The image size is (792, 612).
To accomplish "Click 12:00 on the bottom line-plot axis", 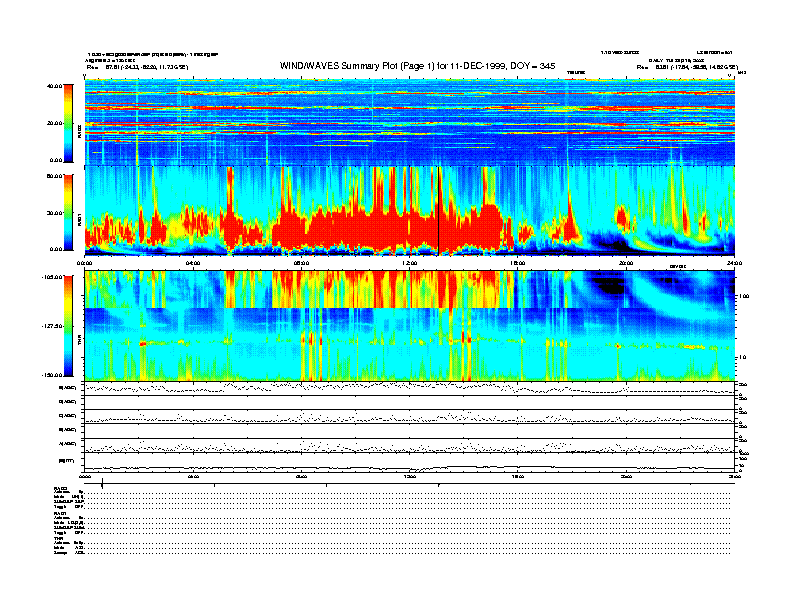I will pos(410,476).
